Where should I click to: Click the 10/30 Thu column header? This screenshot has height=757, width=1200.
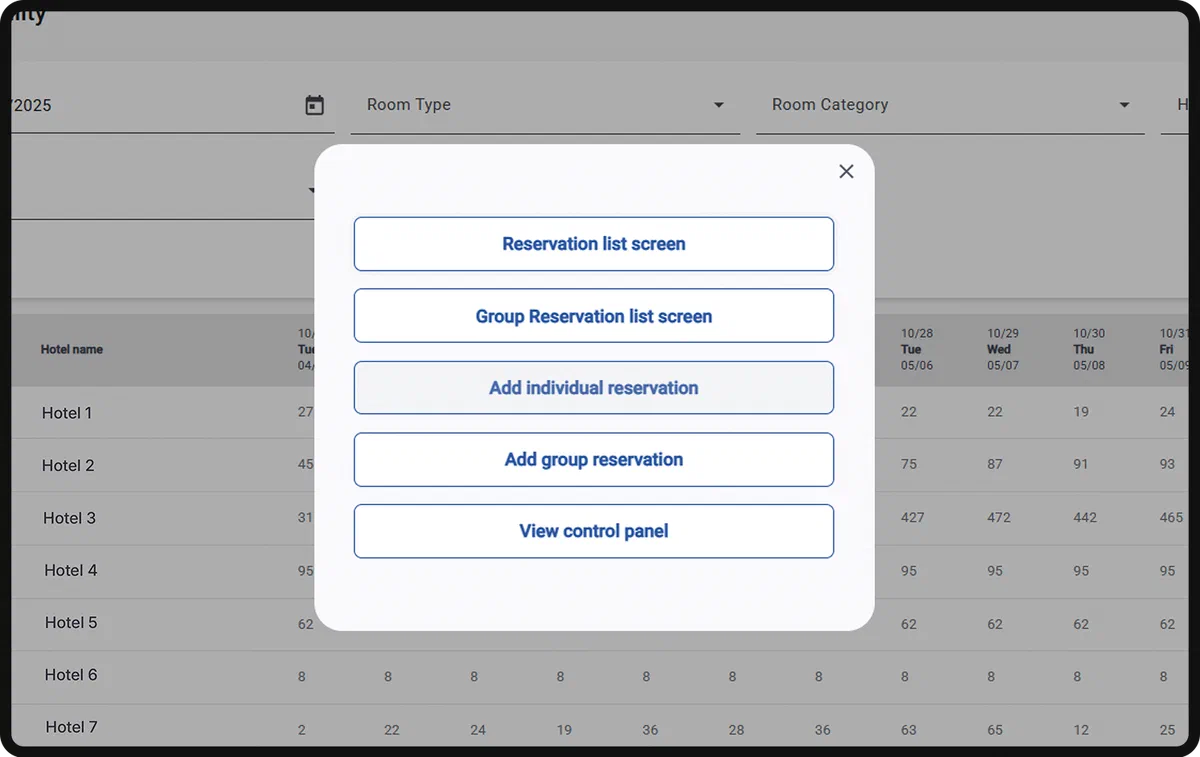tap(1089, 350)
